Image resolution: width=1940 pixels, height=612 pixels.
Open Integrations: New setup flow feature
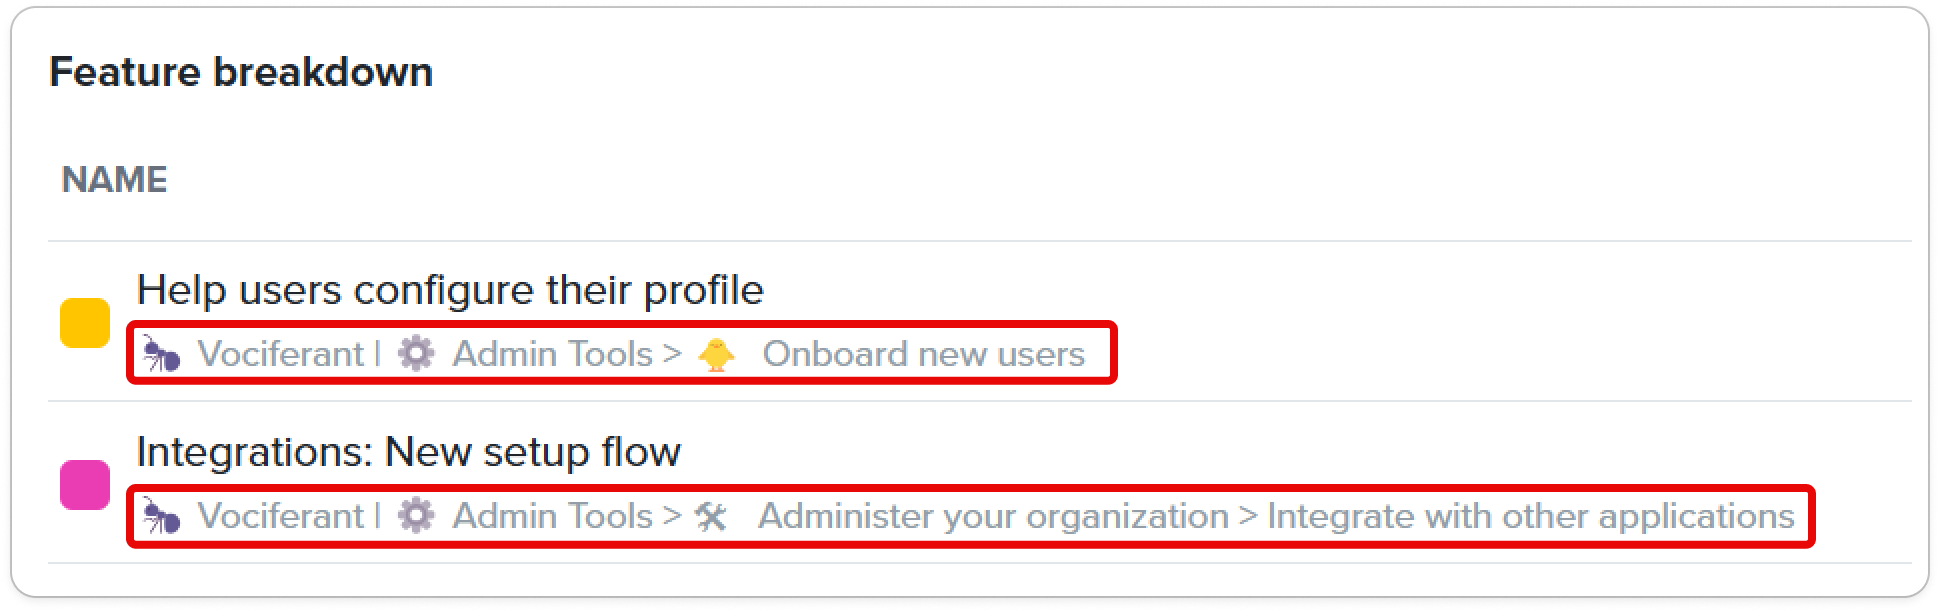click(408, 452)
